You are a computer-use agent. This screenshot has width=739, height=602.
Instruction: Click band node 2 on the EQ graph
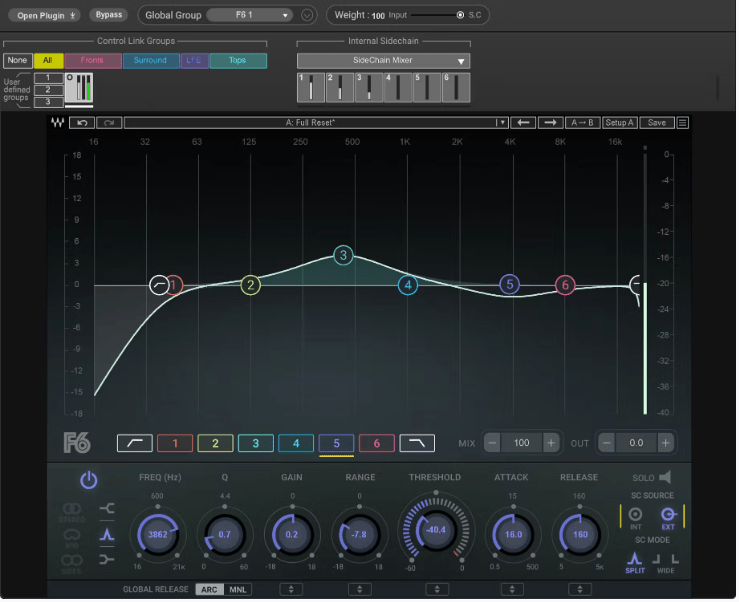pyautogui.click(x=251, y=285)
